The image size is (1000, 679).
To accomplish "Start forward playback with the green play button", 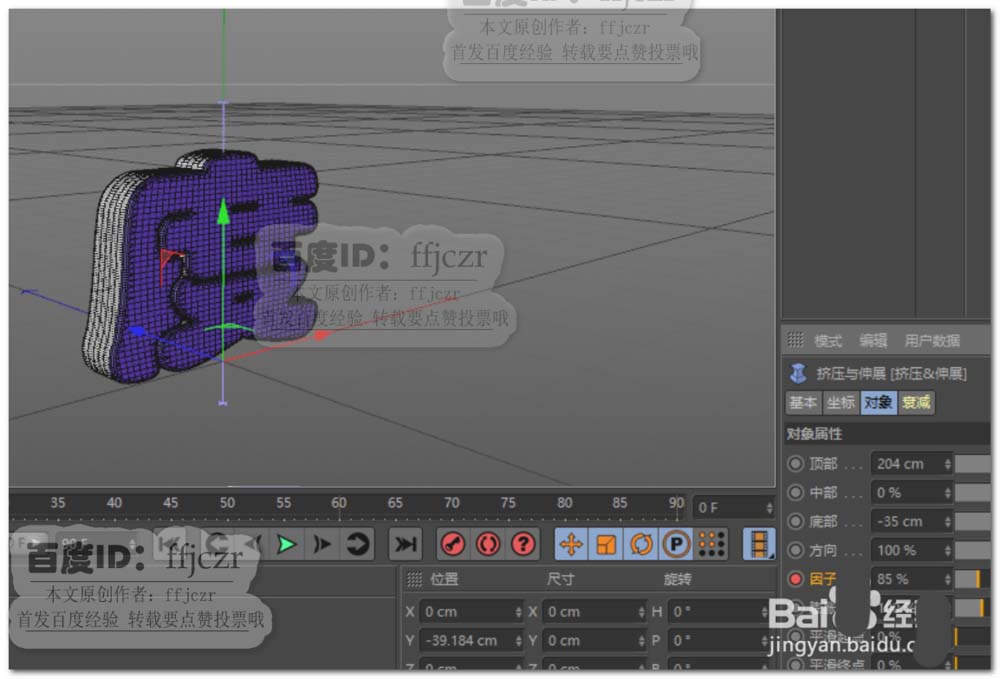I will tap(286, 544).
